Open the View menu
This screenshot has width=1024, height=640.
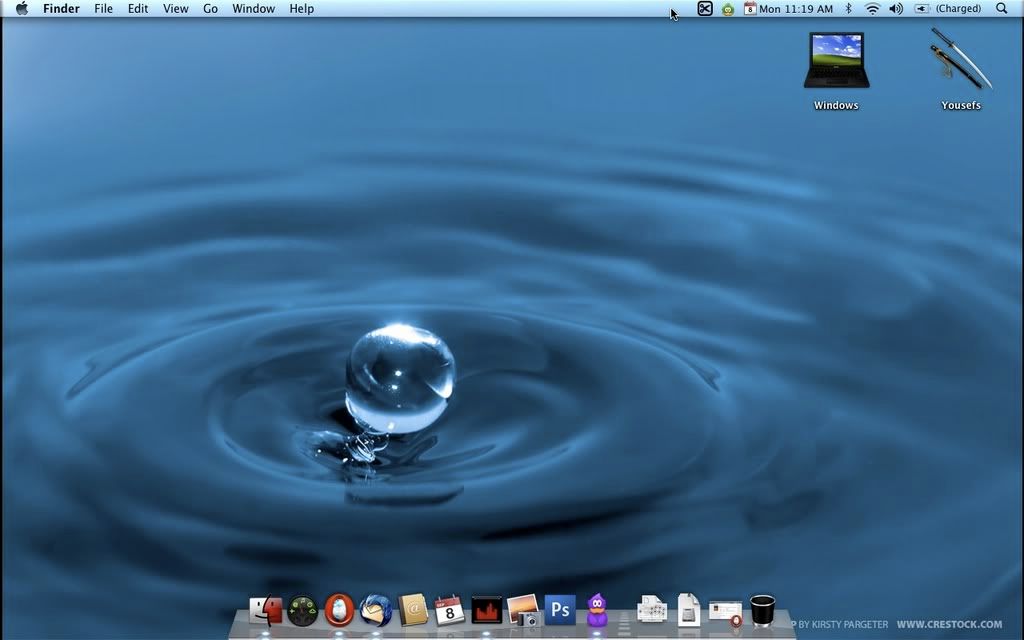pyautogui.click(x=176, y=8)
